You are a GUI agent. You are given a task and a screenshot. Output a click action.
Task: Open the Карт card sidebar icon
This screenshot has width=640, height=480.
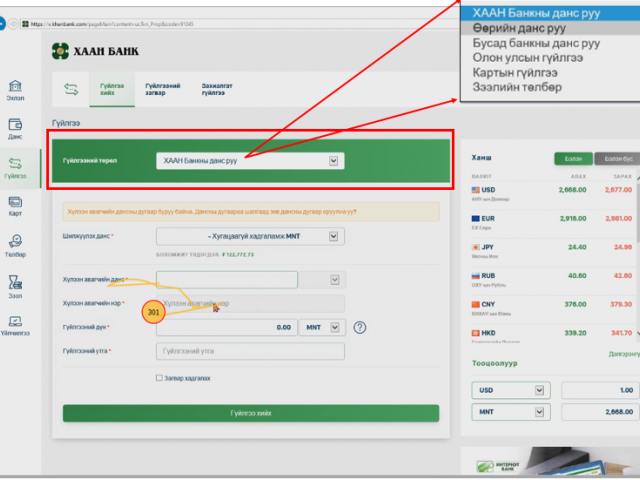(15, 206)
